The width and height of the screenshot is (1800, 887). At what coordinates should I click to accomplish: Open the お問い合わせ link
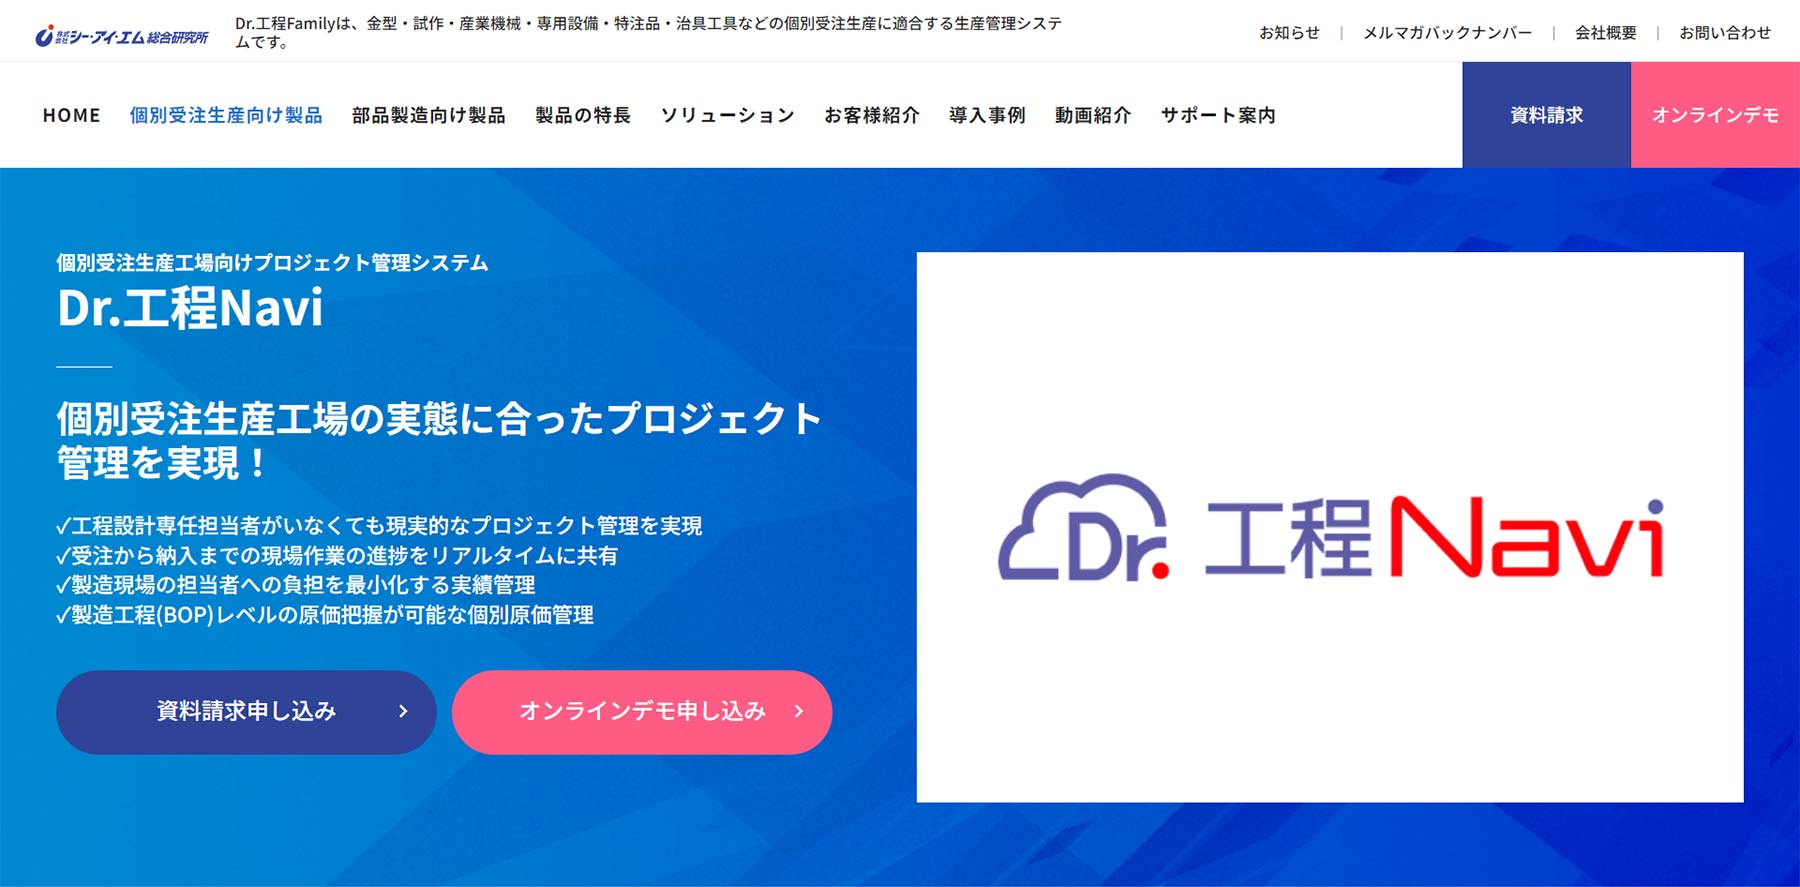pos(1725,33)
